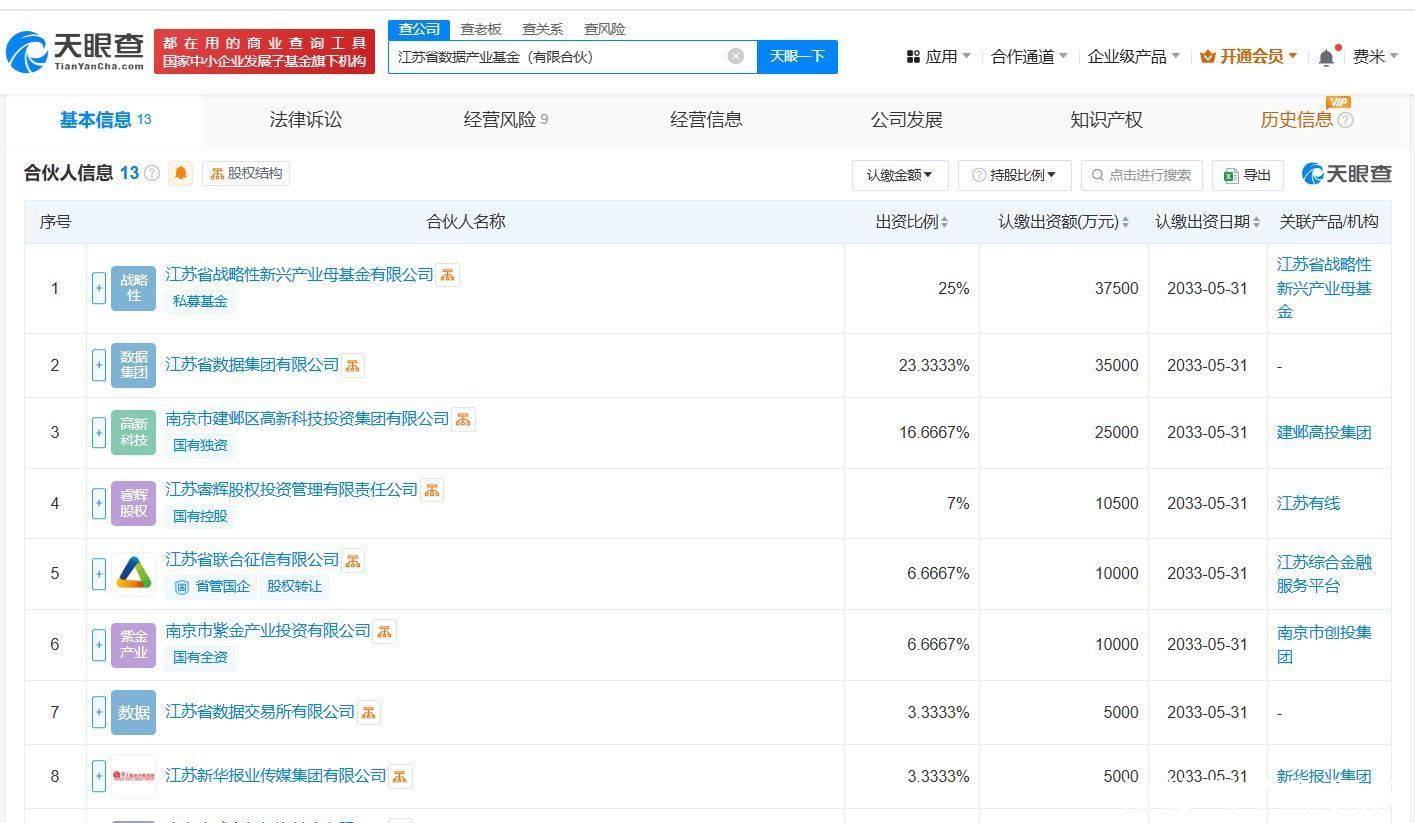Click the 数据 avatar of 江苏省数据交易所

pyautogui.click(x=133, y=712)
